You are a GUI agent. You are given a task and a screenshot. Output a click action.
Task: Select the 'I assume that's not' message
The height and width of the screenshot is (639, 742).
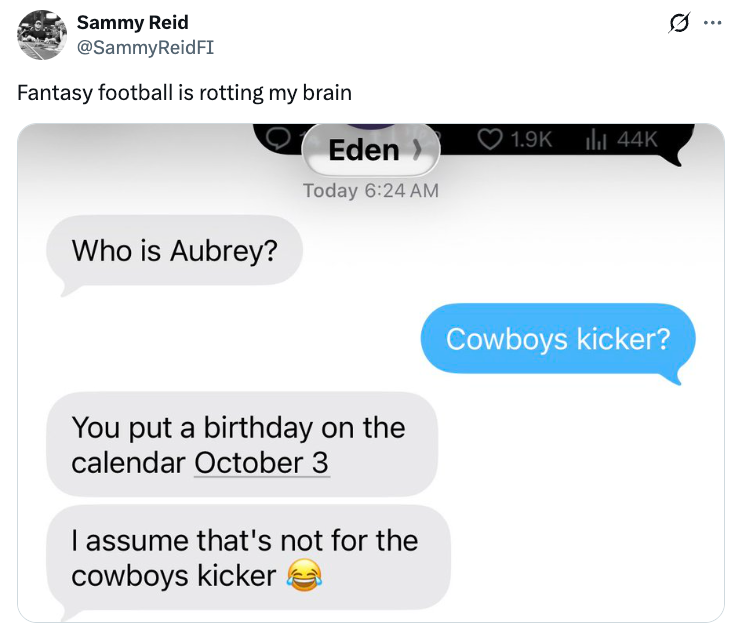pyautogui.click(x=248, y=558)
